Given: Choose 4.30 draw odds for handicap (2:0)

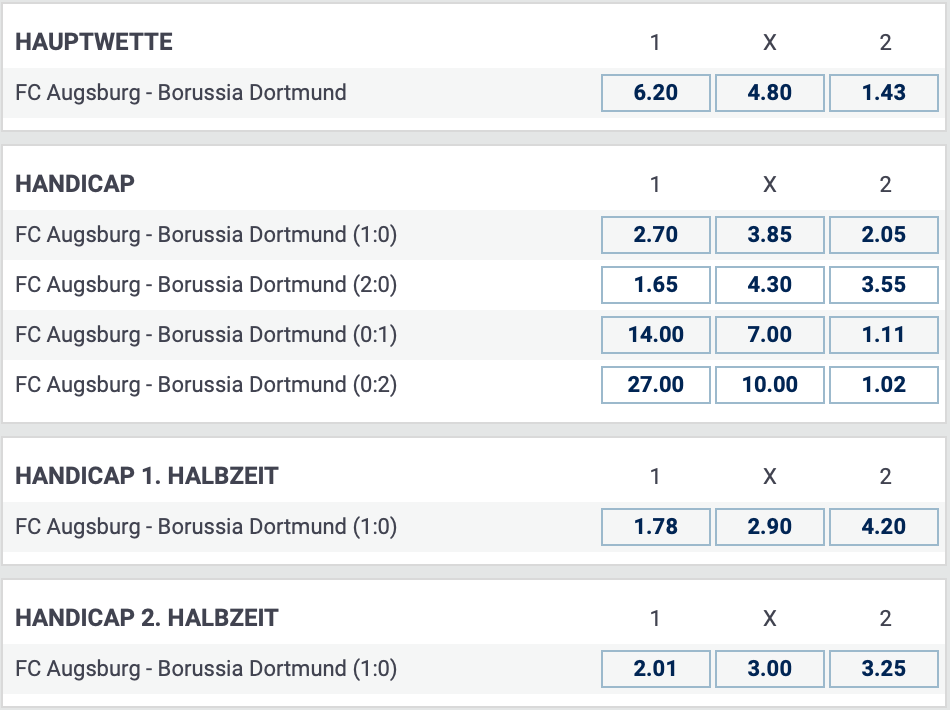Looking at the screenshot, I should [769, 285].
